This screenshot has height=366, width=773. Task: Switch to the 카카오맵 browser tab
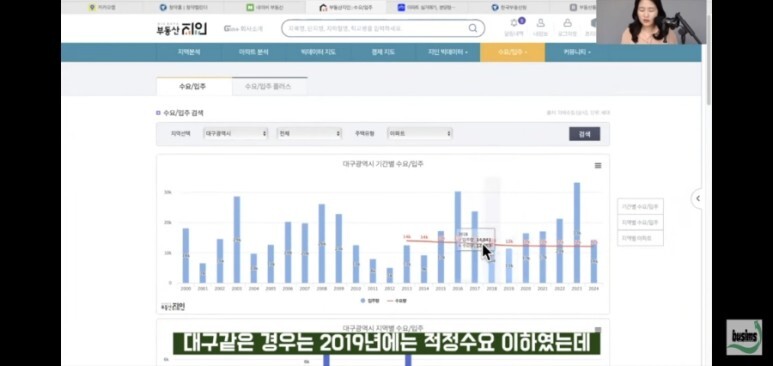pos(102,7)
